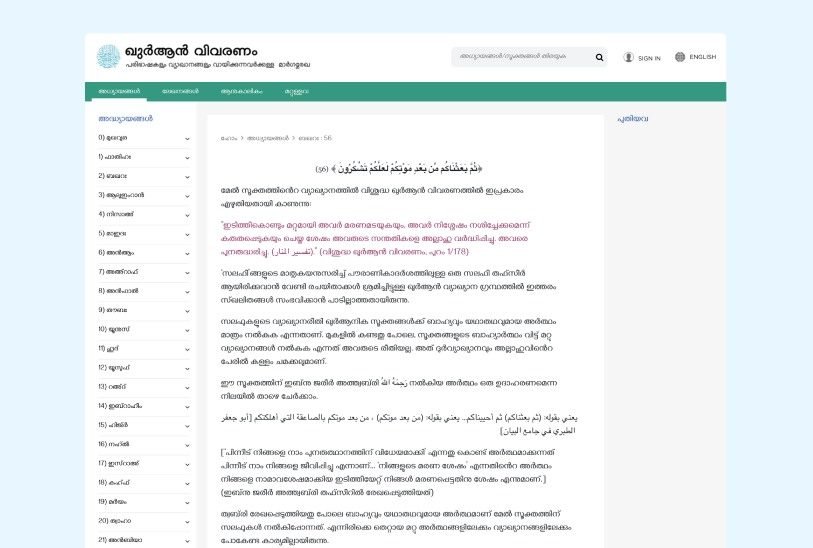Click the home link in the breadcrumb
813x548 pixels.
pos(229,138)
